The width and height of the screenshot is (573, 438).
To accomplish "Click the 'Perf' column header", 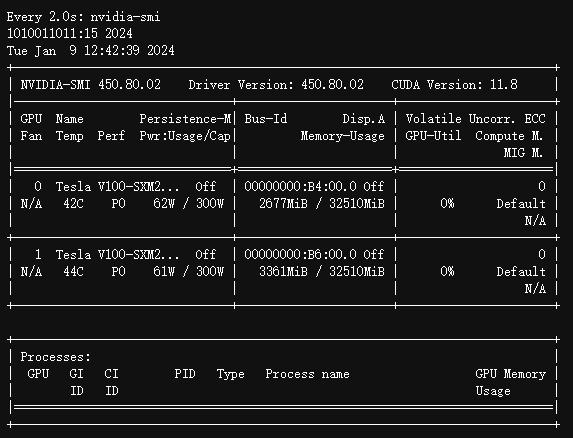I will (111, 136).
